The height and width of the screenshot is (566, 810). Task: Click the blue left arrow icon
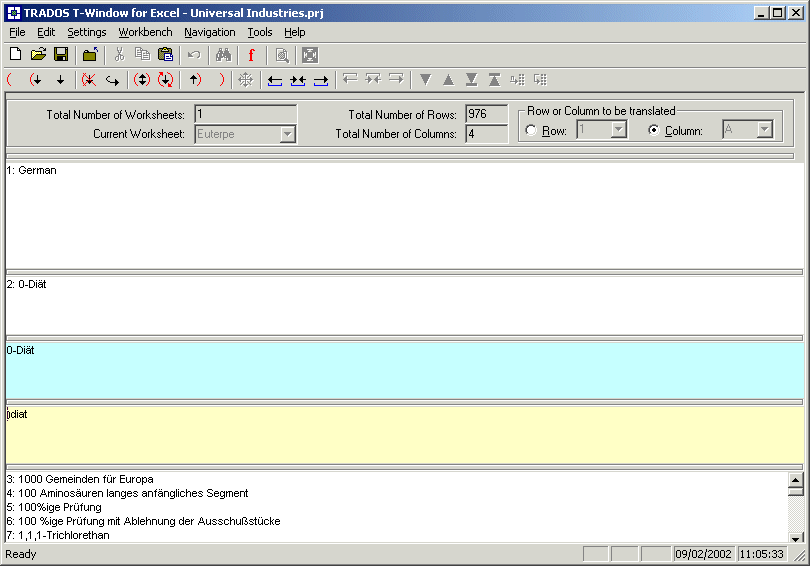pyautogui.click(x=274, y=80)
